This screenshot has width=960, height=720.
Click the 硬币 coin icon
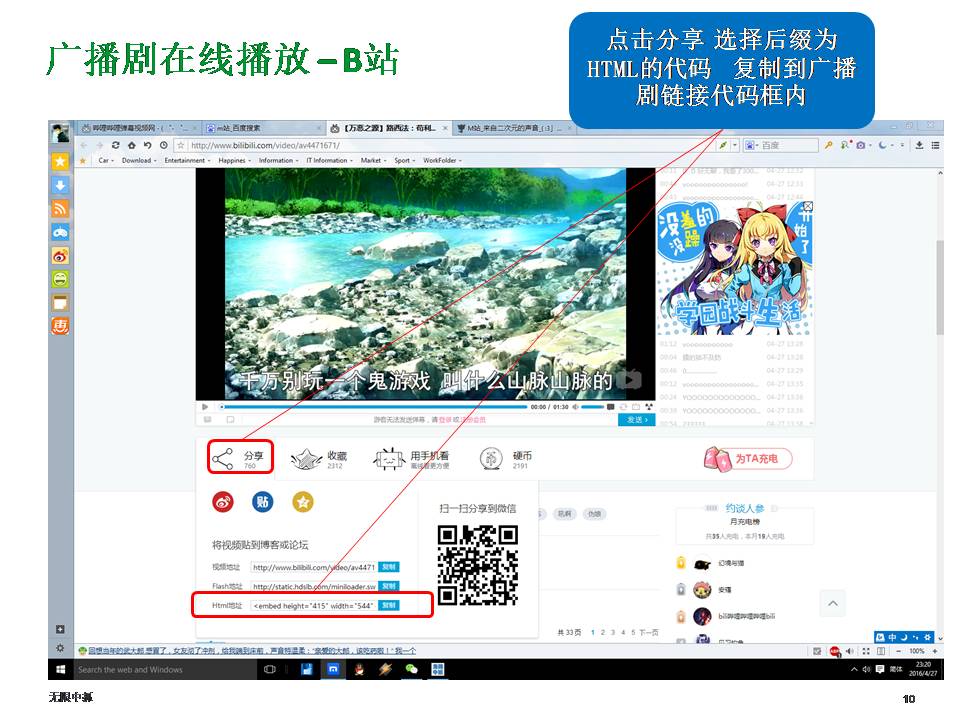(491, 459)
